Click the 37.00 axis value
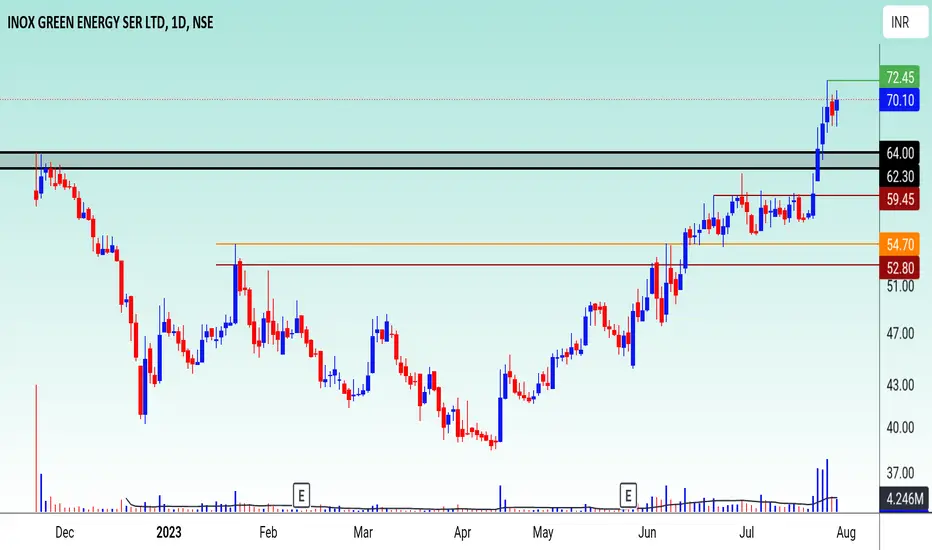Image resolution: width=932 pixels, height=550 pixels. (x=900, y=473)
